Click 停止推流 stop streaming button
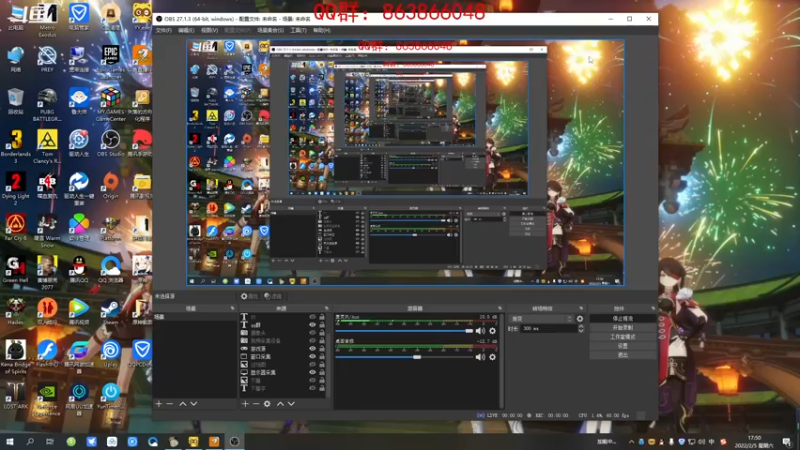 click(622, 318)
